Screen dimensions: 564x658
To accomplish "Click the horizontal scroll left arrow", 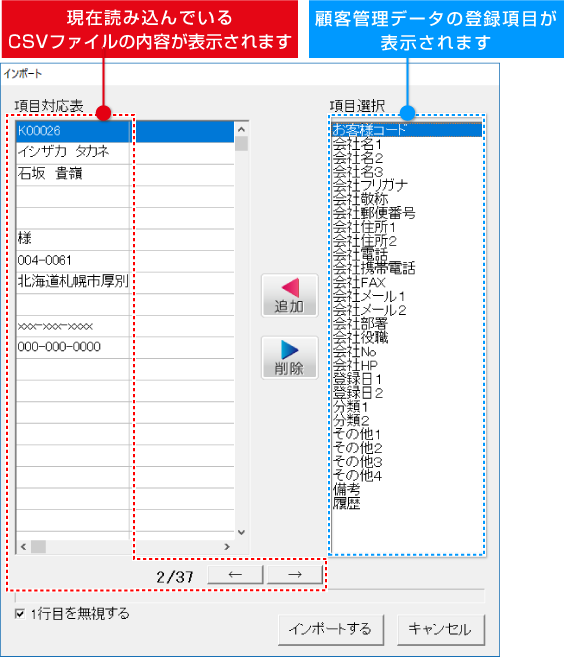I will (24, 547).
